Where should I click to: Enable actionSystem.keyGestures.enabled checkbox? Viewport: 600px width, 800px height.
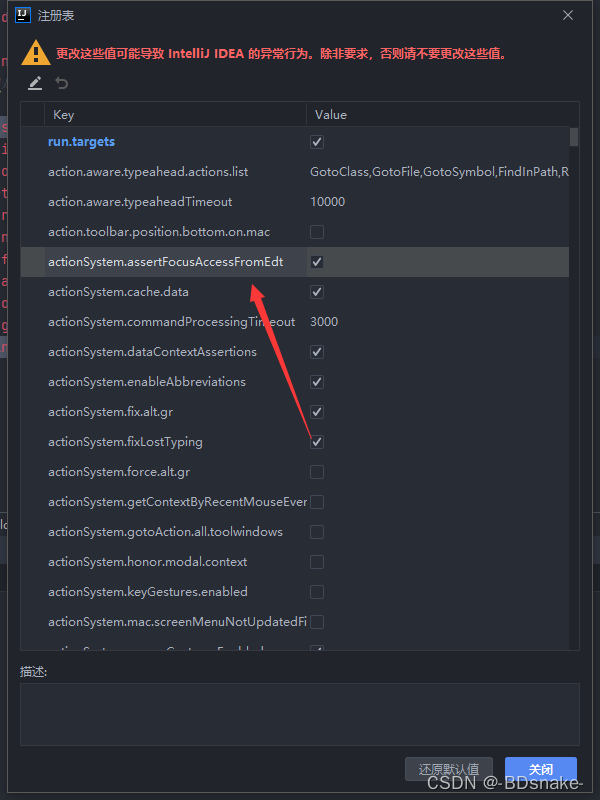click(x=317, y=592)
